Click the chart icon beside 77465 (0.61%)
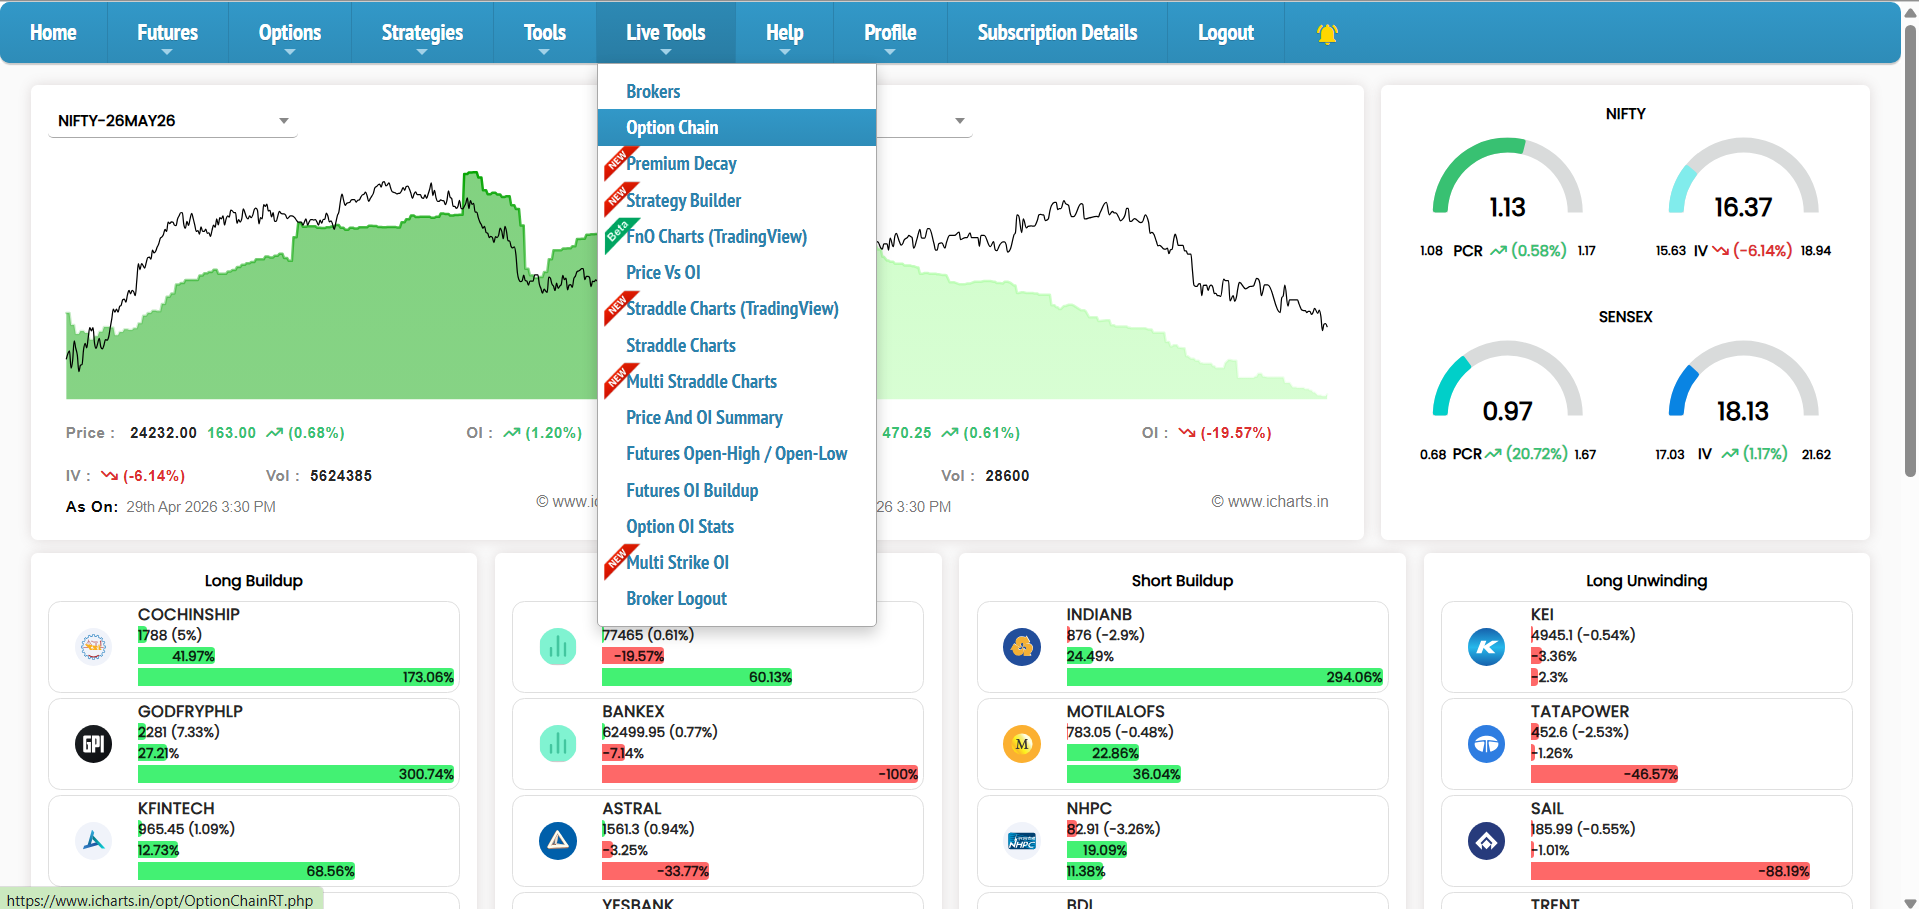Image resolution: width=1919 pixels, height=909 pixels. 558,647
